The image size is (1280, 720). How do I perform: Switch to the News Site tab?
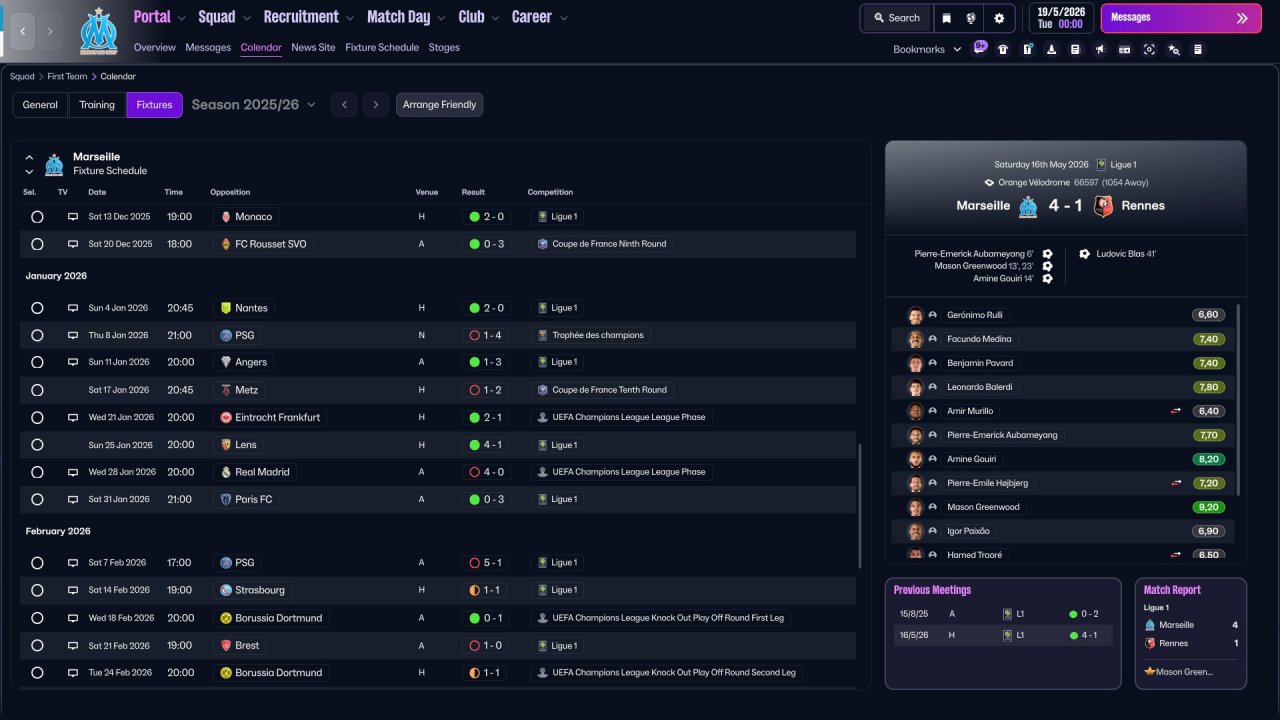pos(313,47)
